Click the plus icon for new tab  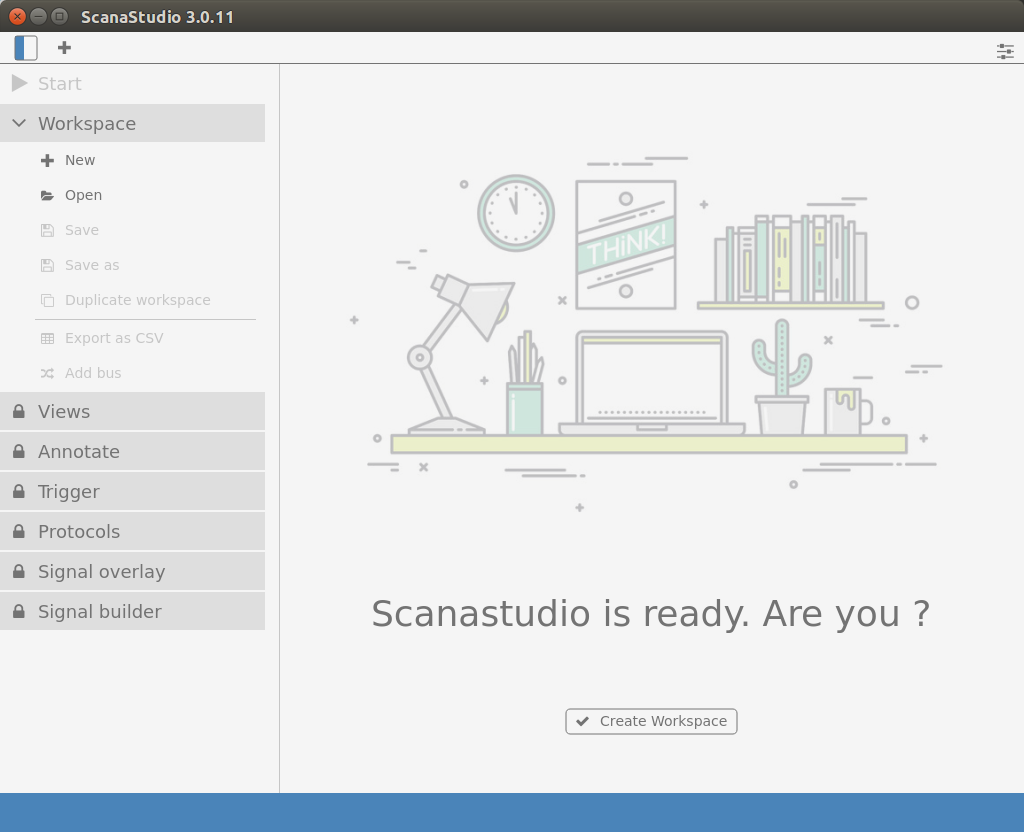point(64,48)
